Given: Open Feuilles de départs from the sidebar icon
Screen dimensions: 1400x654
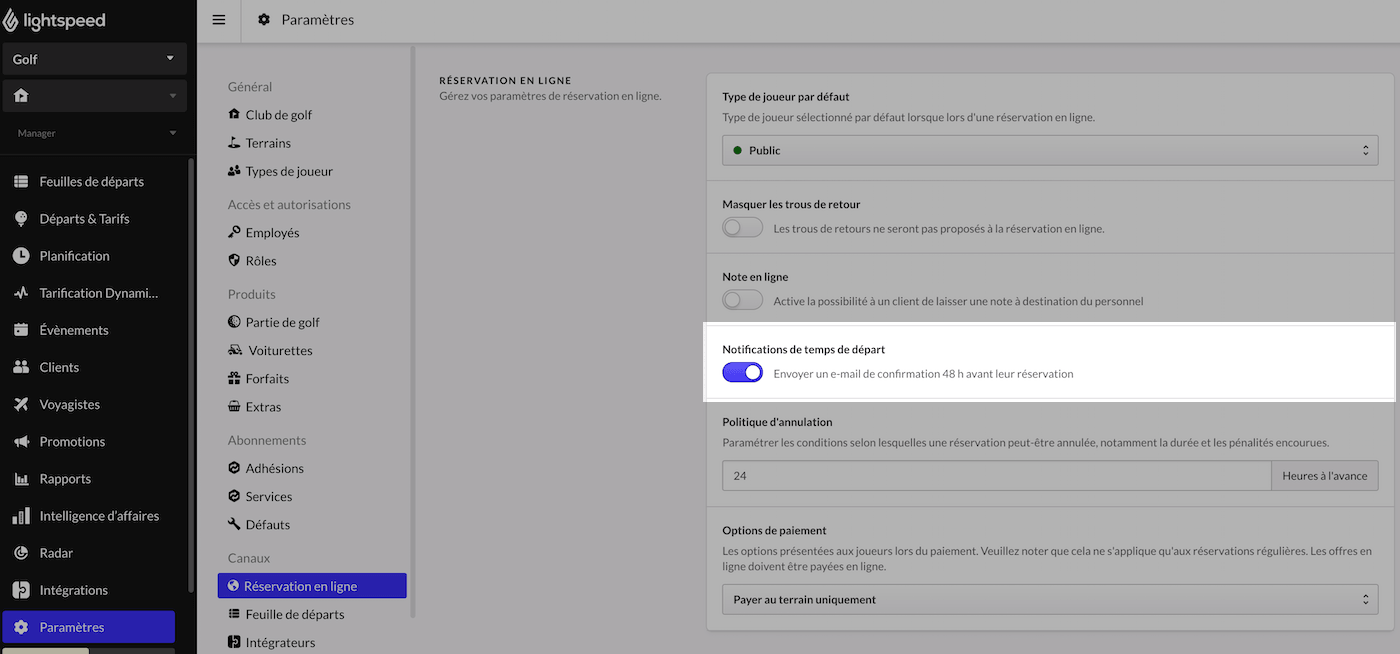Looking at the screenshot, I should point(21,182).
